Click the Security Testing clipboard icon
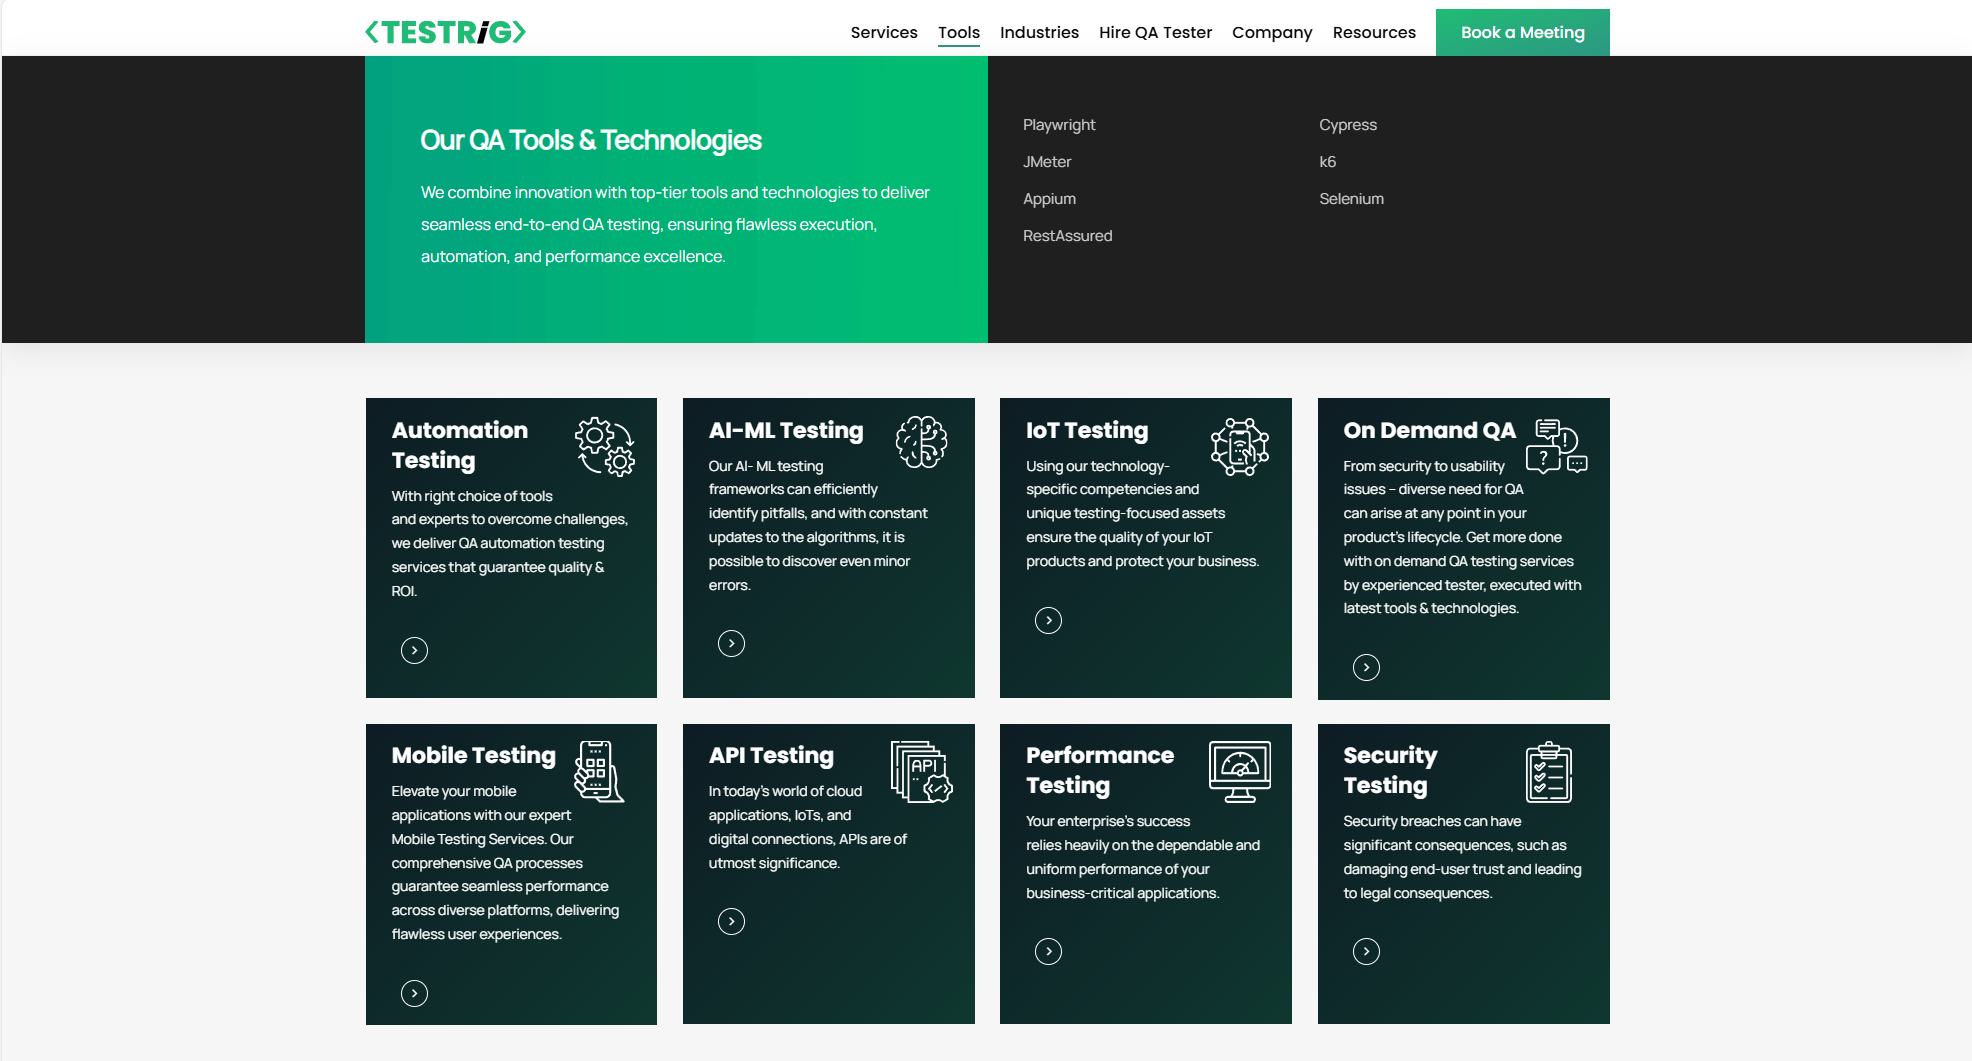The width and height of the screenshot is (1972, 1061). click(x=1549, y=771)
